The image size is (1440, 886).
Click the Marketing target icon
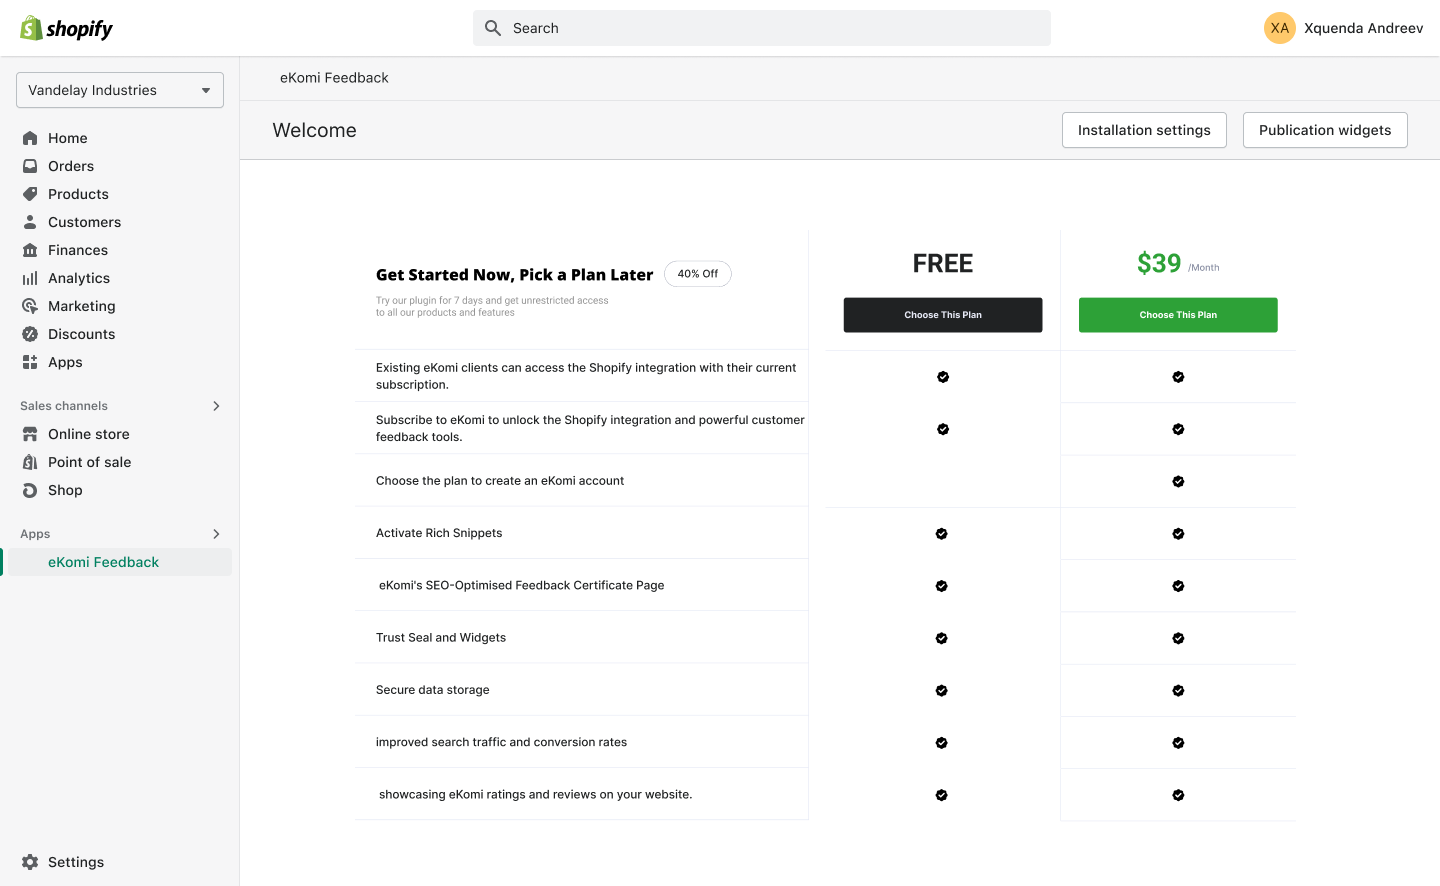coord(30,306)
